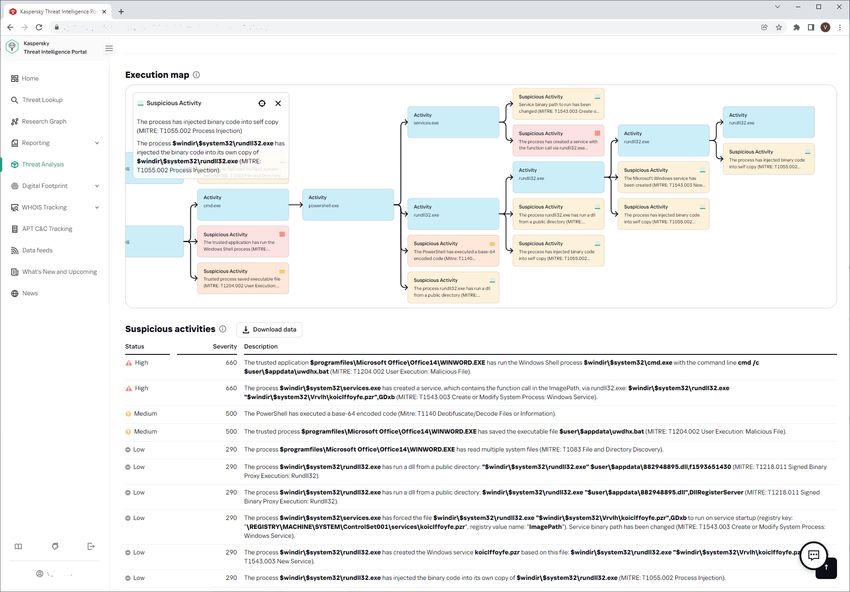
Task: Open the user account icon at sidebar bottom
Action: (x=40, y=574)
